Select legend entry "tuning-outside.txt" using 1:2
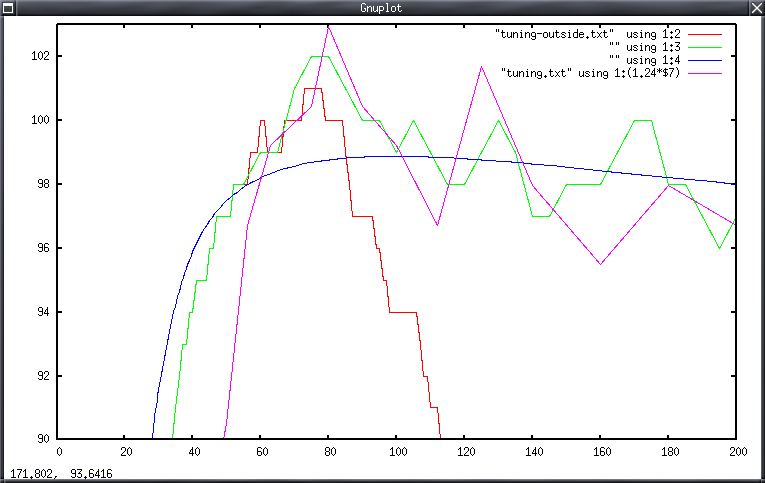 click(587, 34)
